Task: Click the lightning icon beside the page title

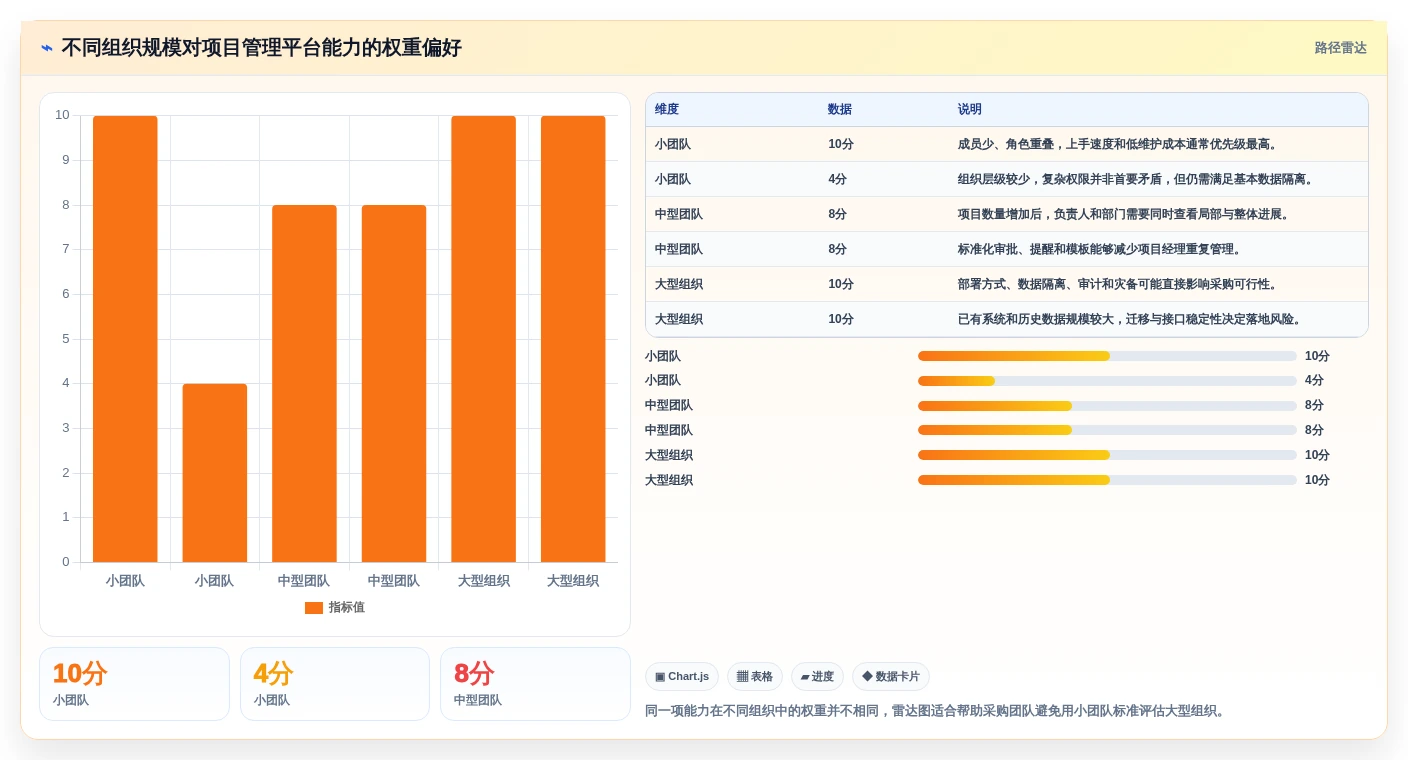Action: point(47,48)
